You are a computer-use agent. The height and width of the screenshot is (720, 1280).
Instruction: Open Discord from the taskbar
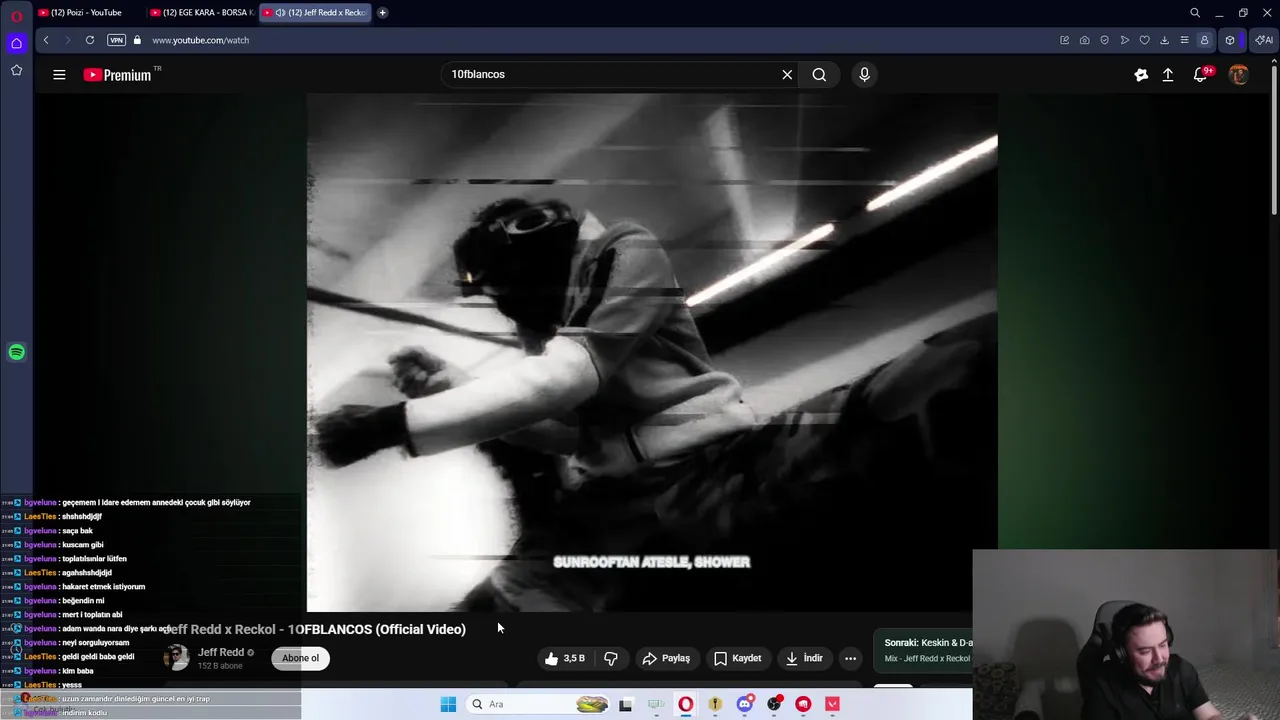[x=745, y=704]
